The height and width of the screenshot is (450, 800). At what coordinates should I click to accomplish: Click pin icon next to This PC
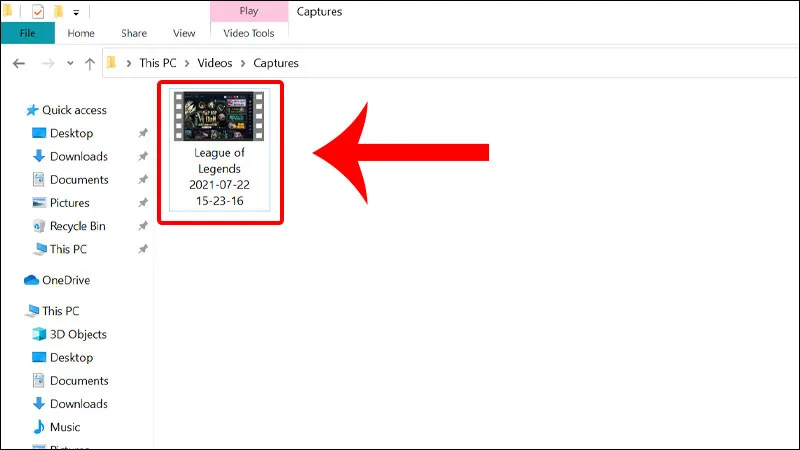(143, 249)
